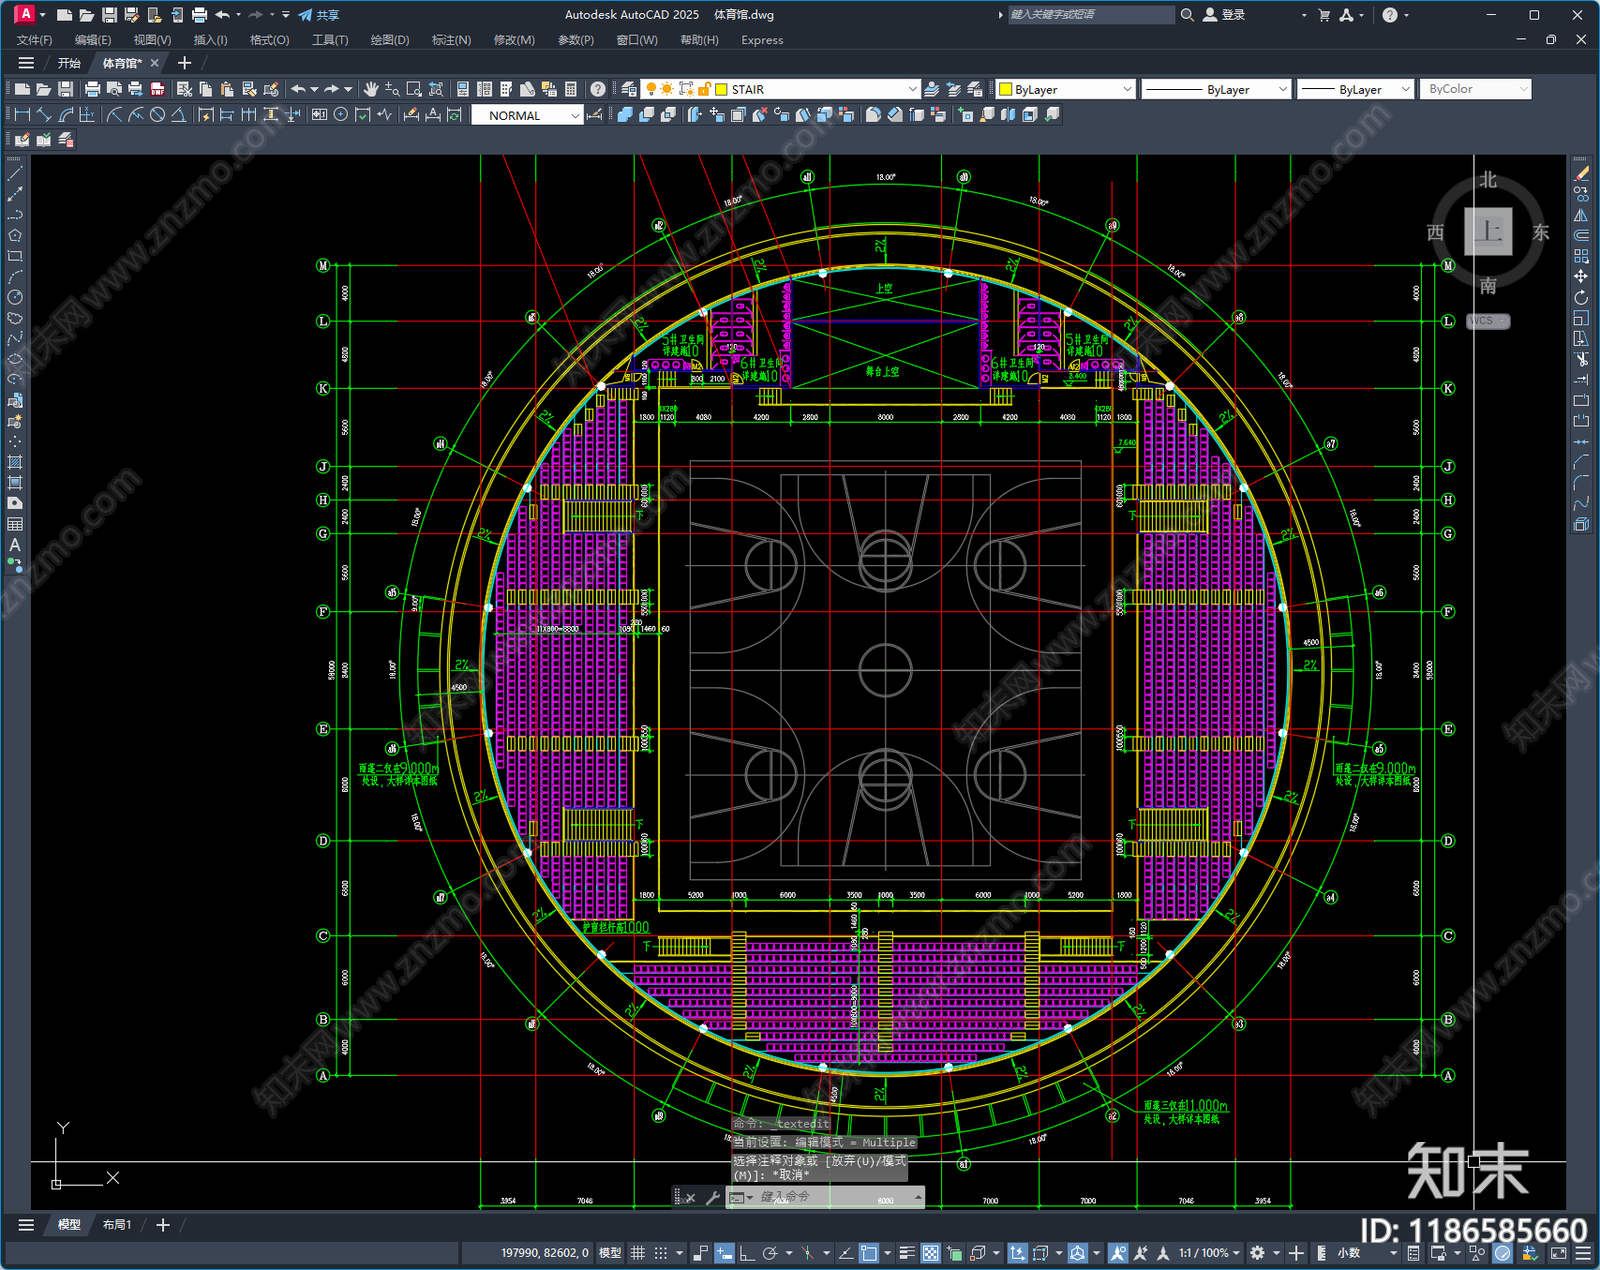This screenshot has width=1600, height=1270.
Task: Open the annotation scale 1:1 dropdown
Action: (x=1208, y=1253)
